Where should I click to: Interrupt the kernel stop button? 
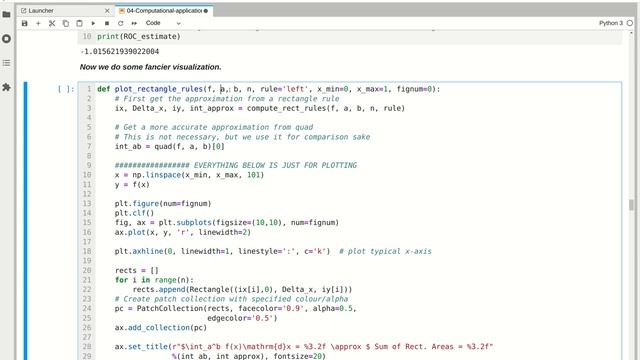(107, 23)
